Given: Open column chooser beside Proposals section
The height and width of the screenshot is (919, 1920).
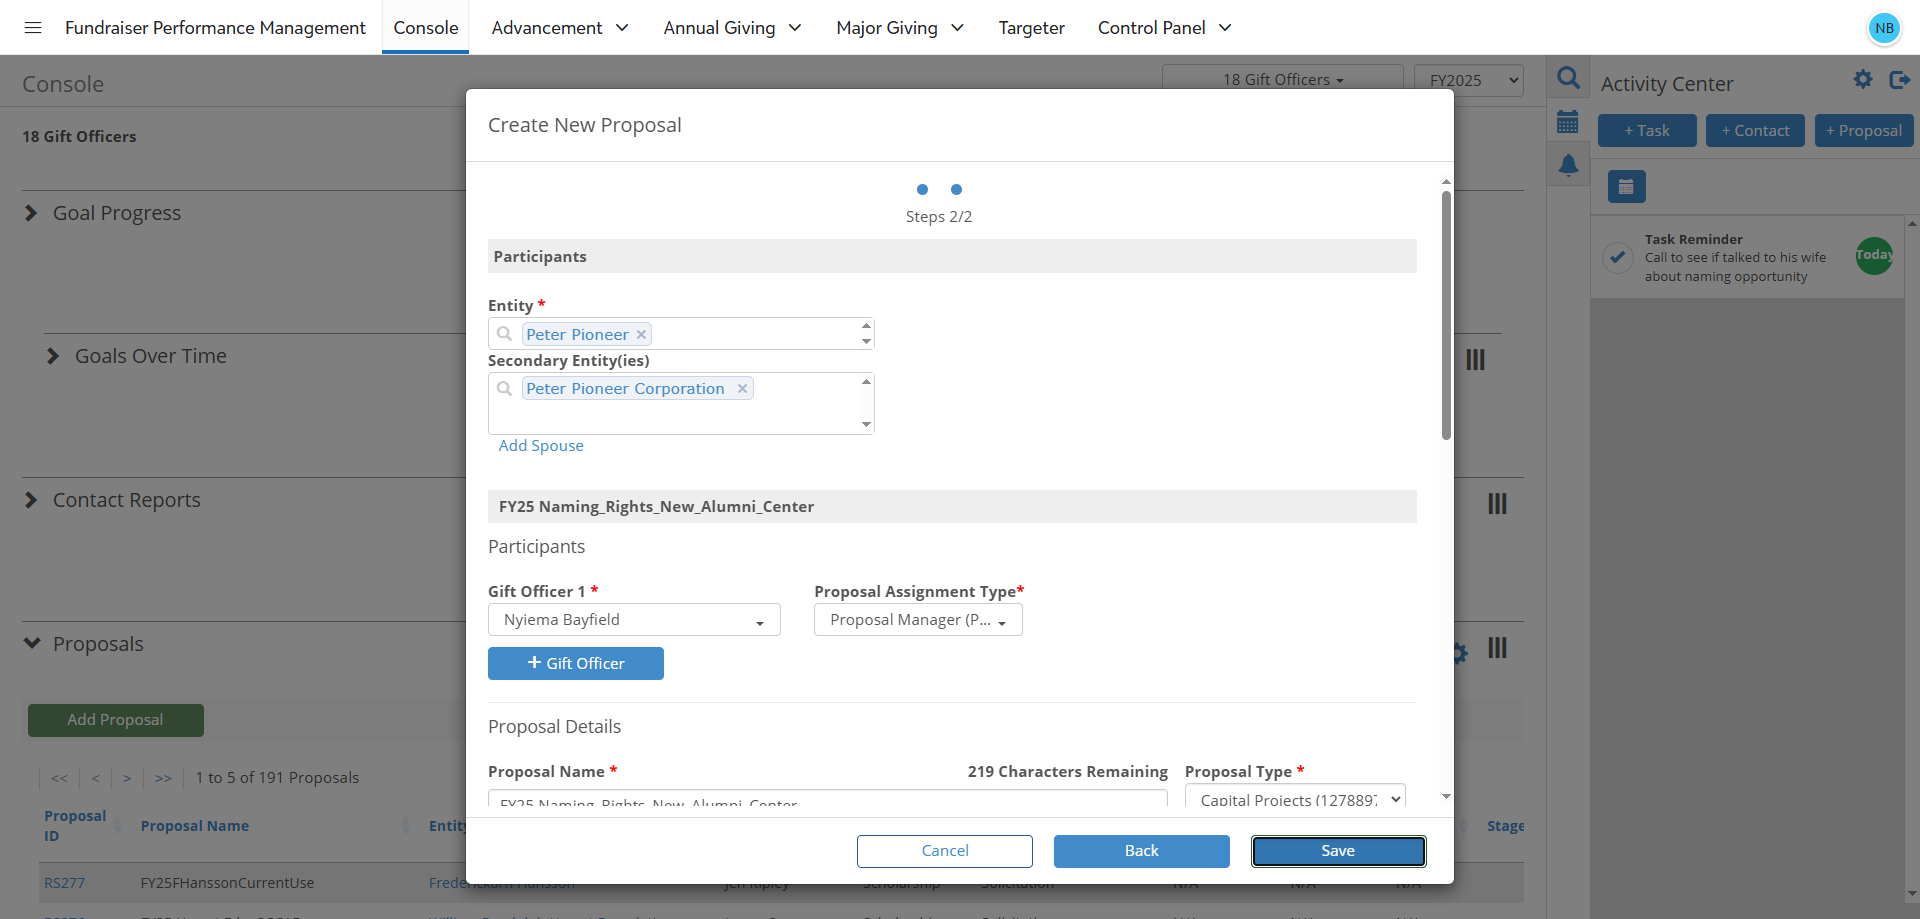Looking at the screenshot, I should coord(1497,647).
